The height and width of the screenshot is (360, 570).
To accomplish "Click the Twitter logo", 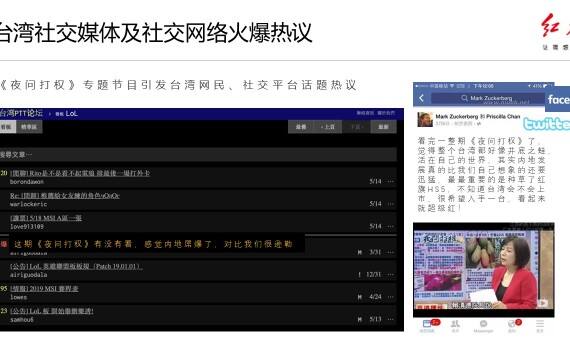I will click(546, 124).
